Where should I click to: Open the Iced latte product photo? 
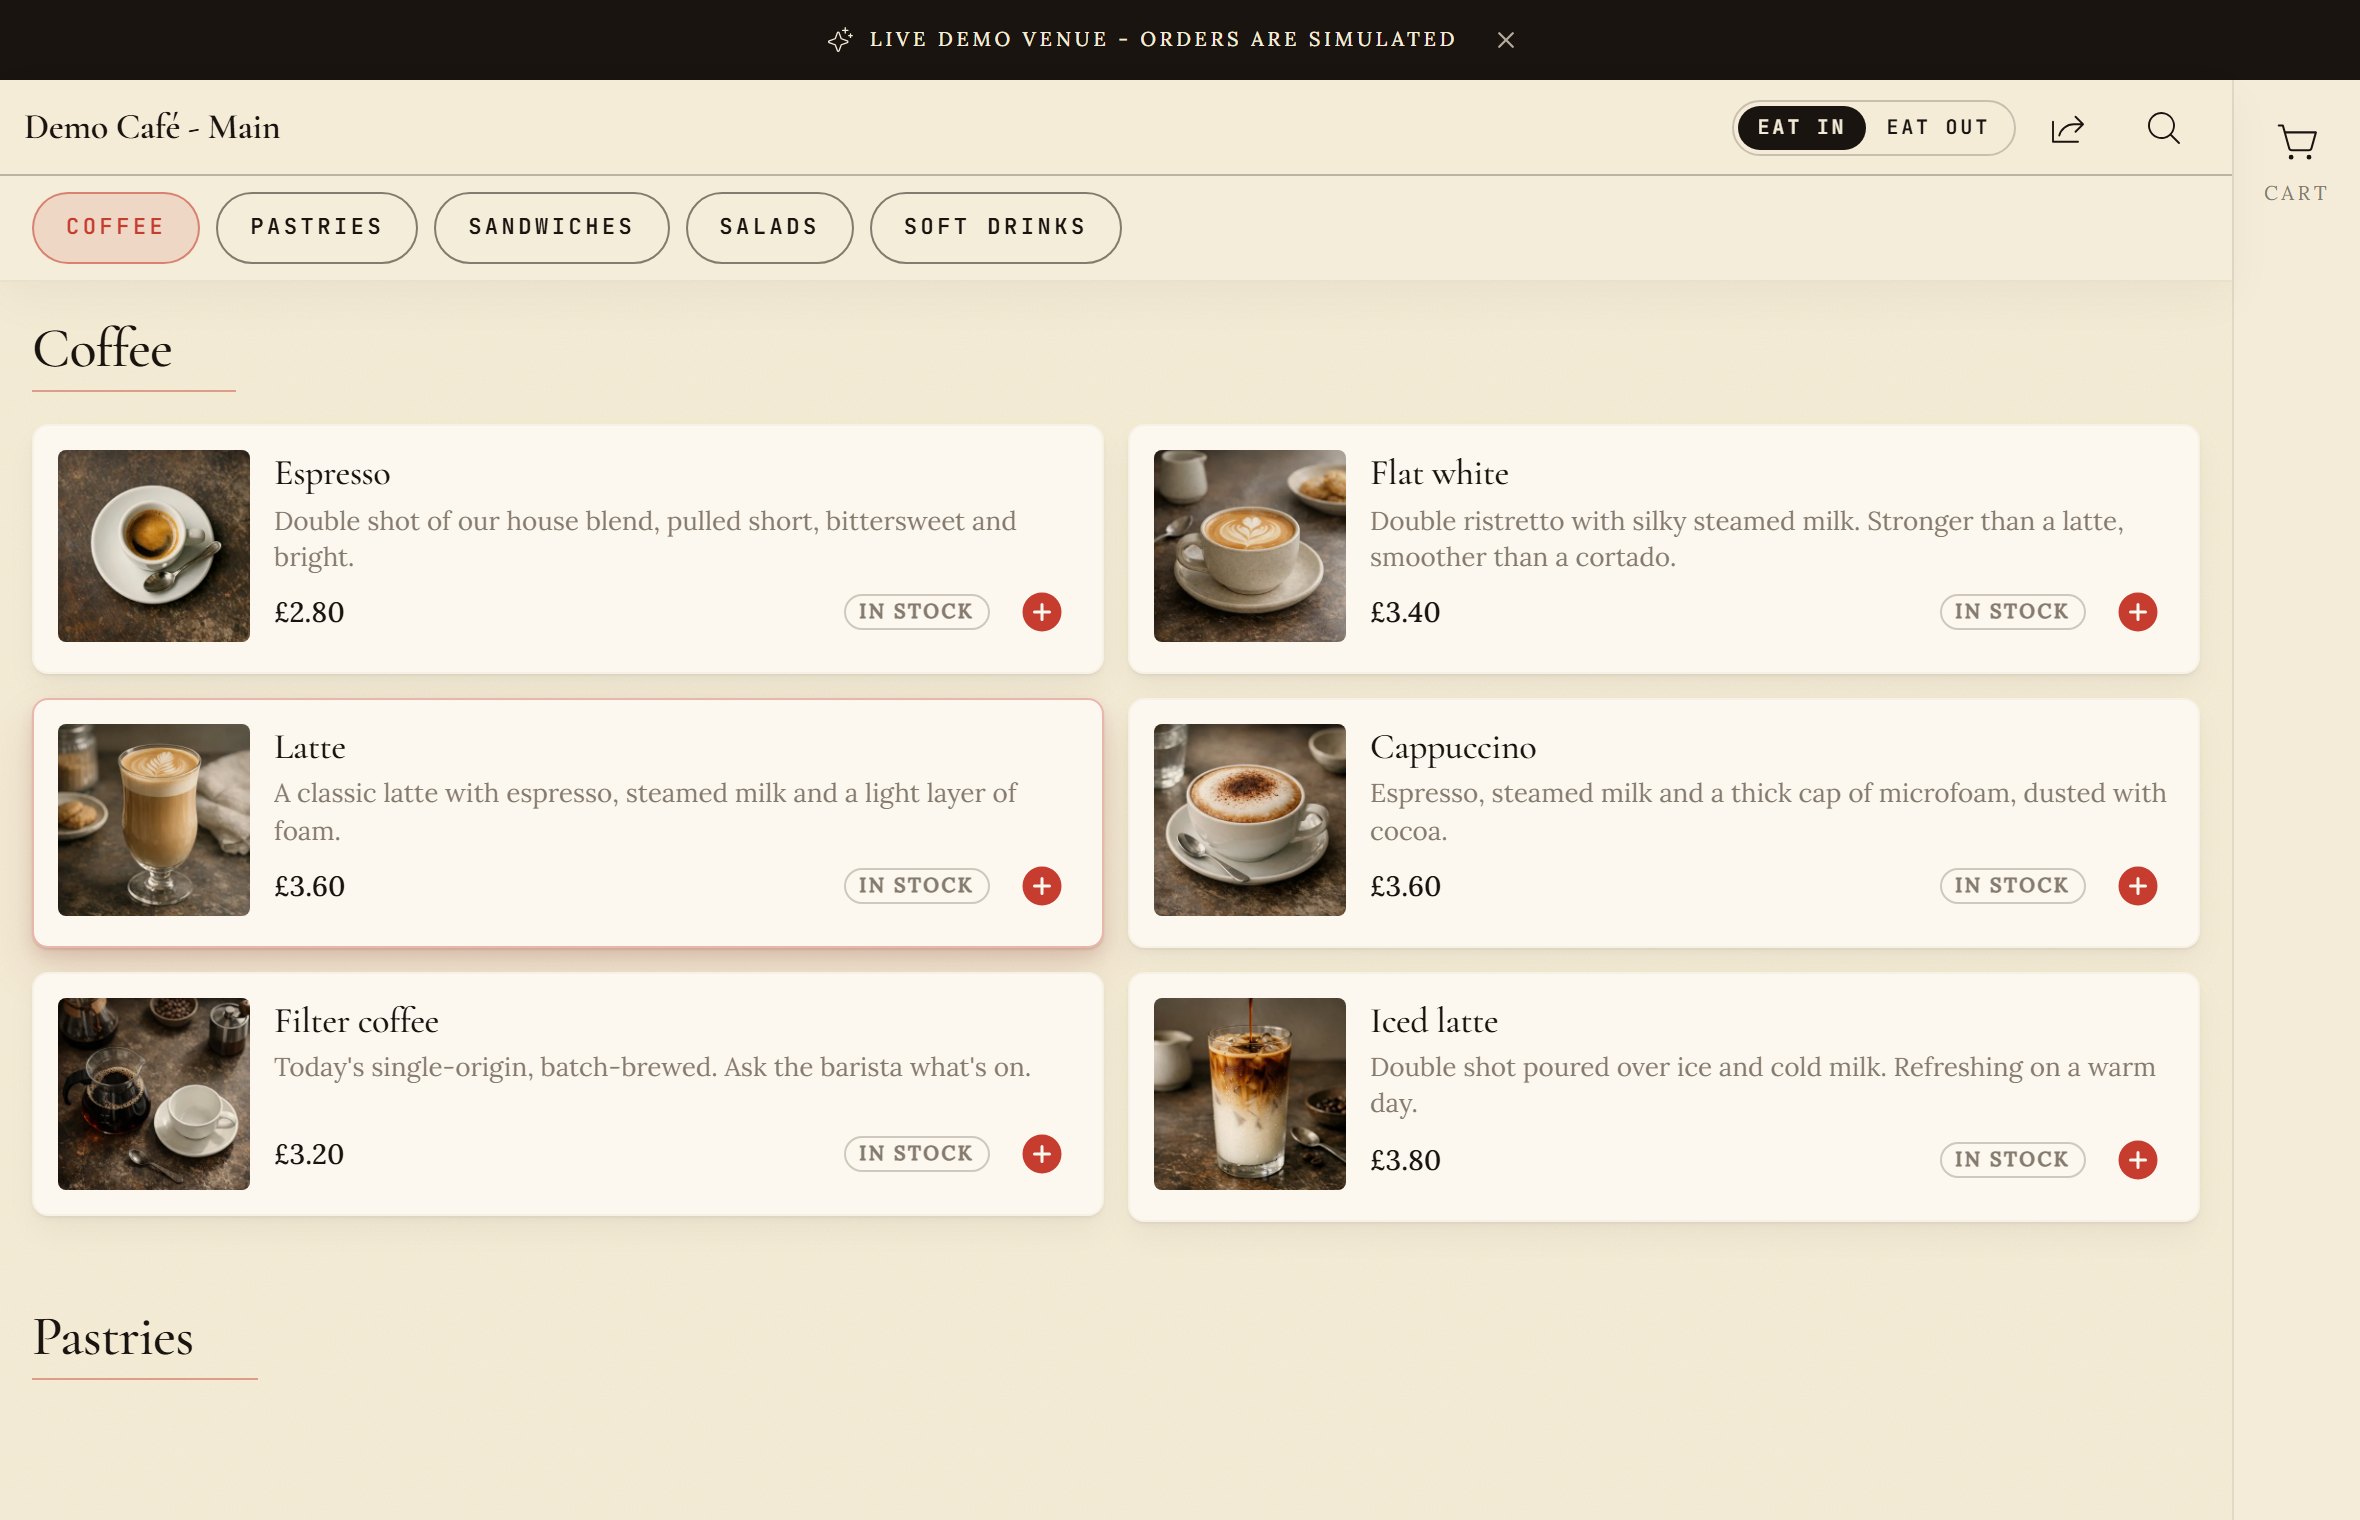click(1250, 1093)
